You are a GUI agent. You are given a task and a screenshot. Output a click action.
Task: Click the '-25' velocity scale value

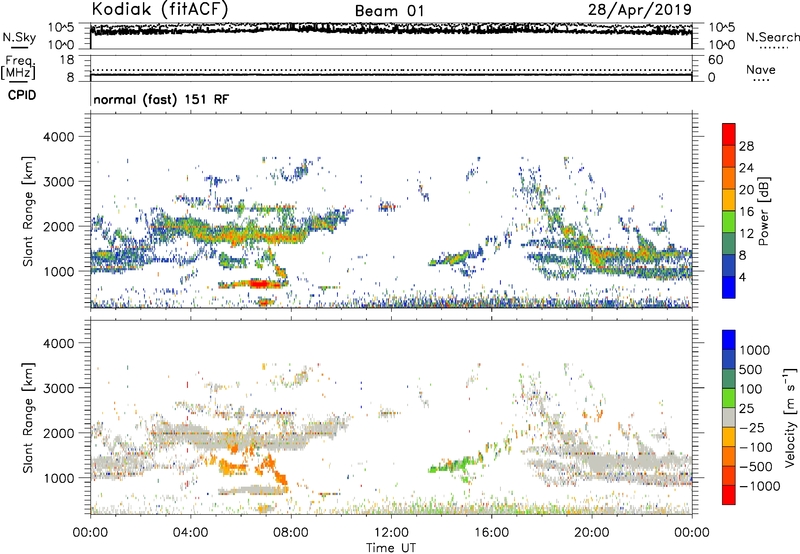pyautogui.click(x=752, y=428)
